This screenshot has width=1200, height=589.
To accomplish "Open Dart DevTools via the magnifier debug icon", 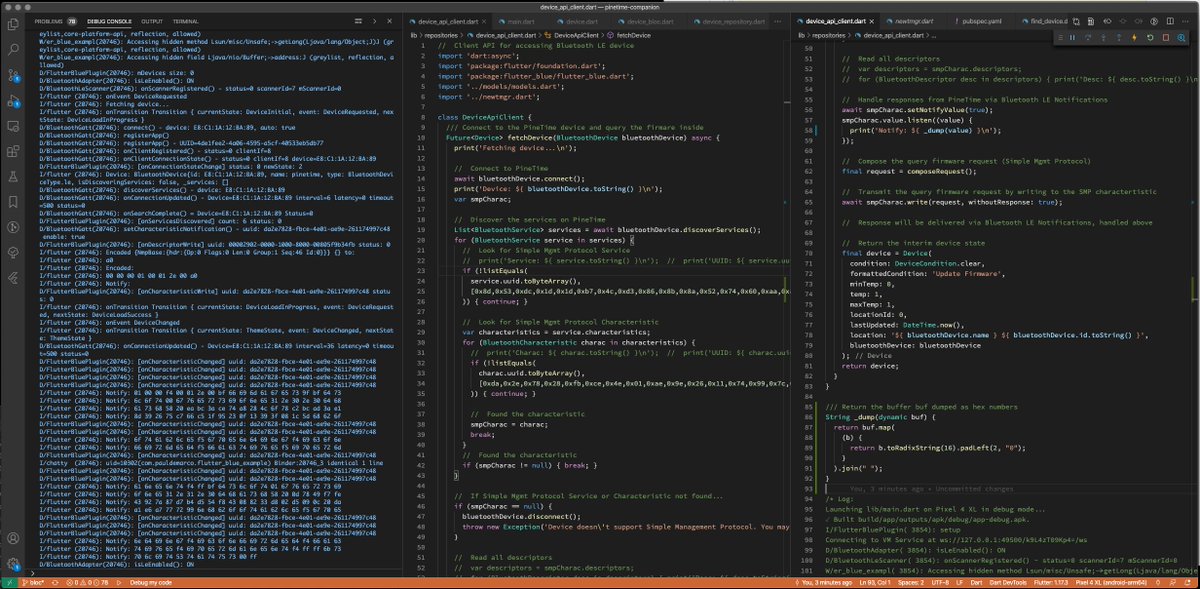I will [x=1181, y=37].
